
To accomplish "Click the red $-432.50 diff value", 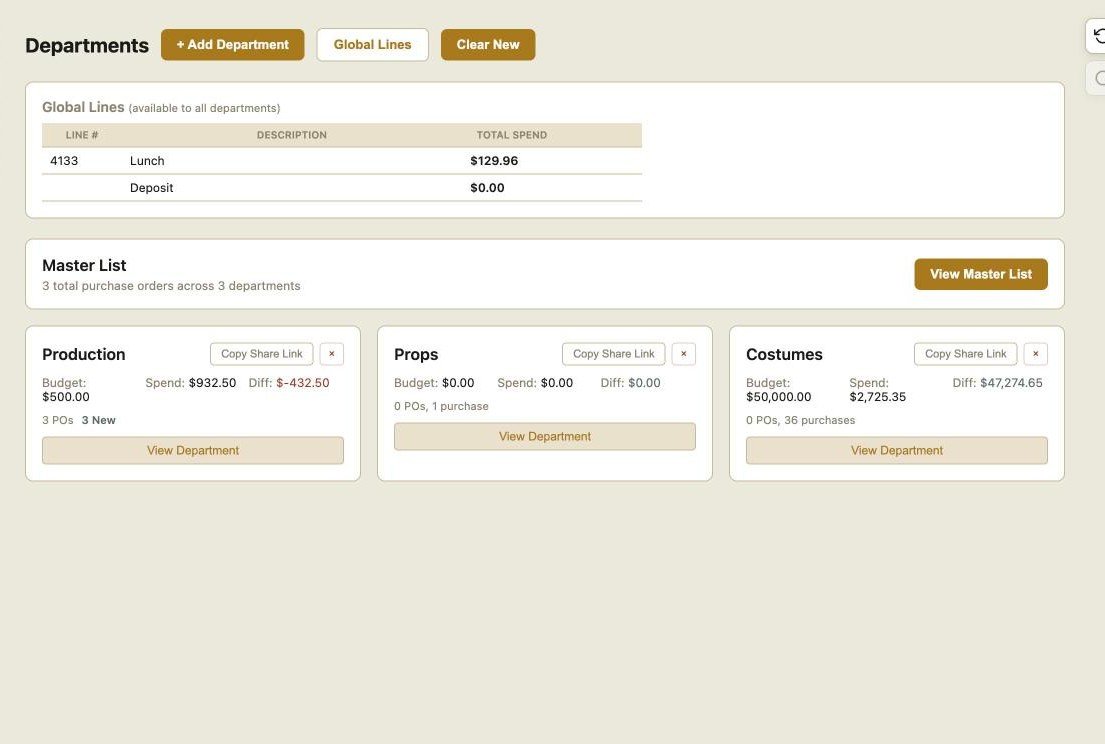I will point(302,383).
